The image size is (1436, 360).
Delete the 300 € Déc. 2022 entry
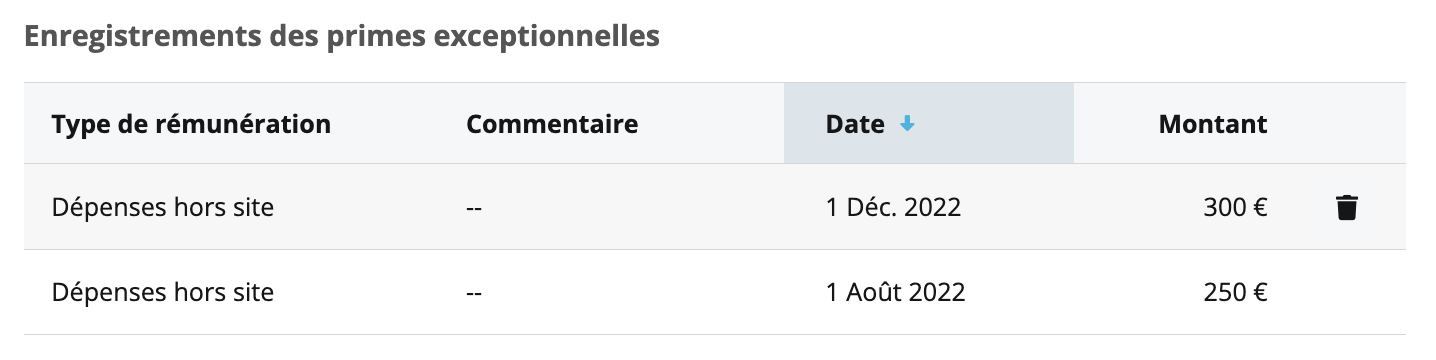[1347, 208]
